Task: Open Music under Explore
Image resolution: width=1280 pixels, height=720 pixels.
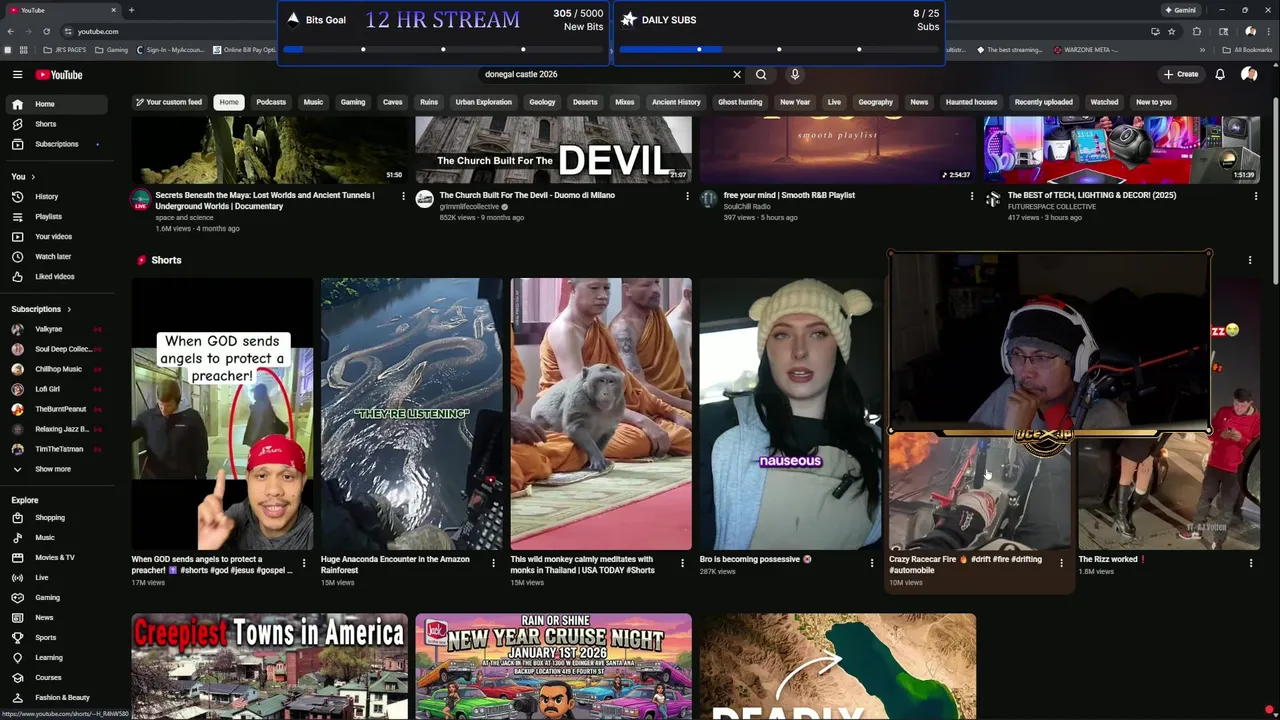Action: point(57,538)
